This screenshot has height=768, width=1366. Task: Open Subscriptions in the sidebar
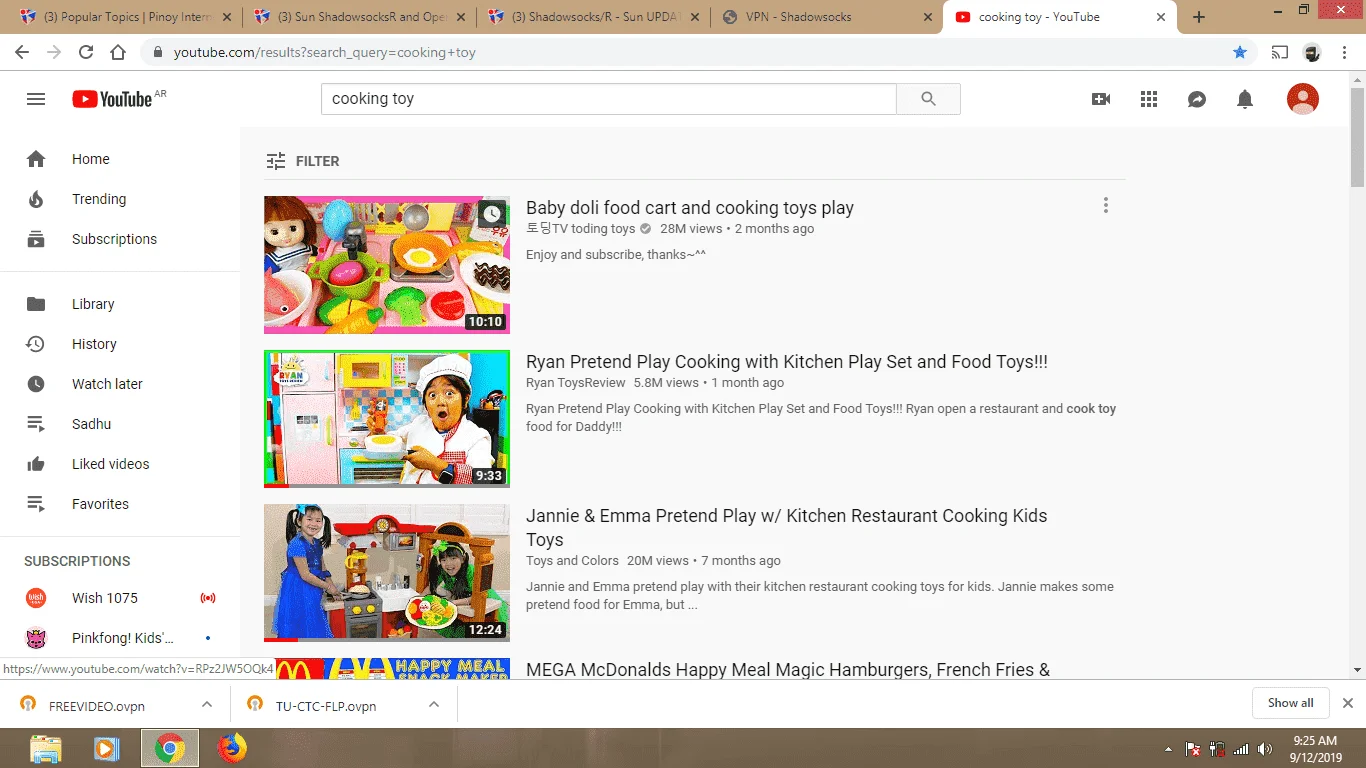[x=120, y=239]
